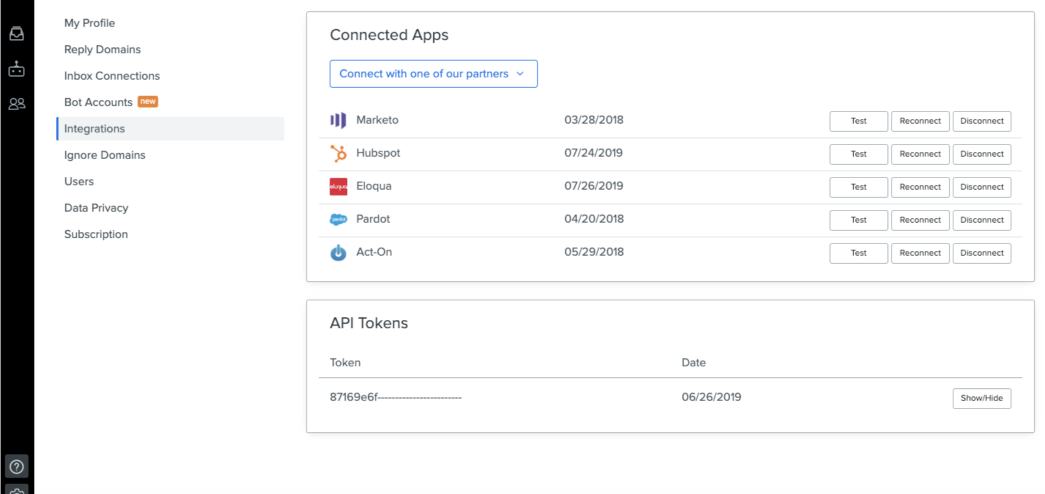Open Inbox Connections settings
The width and height of the screenshot is (1045, 494).
pos(112,76)
